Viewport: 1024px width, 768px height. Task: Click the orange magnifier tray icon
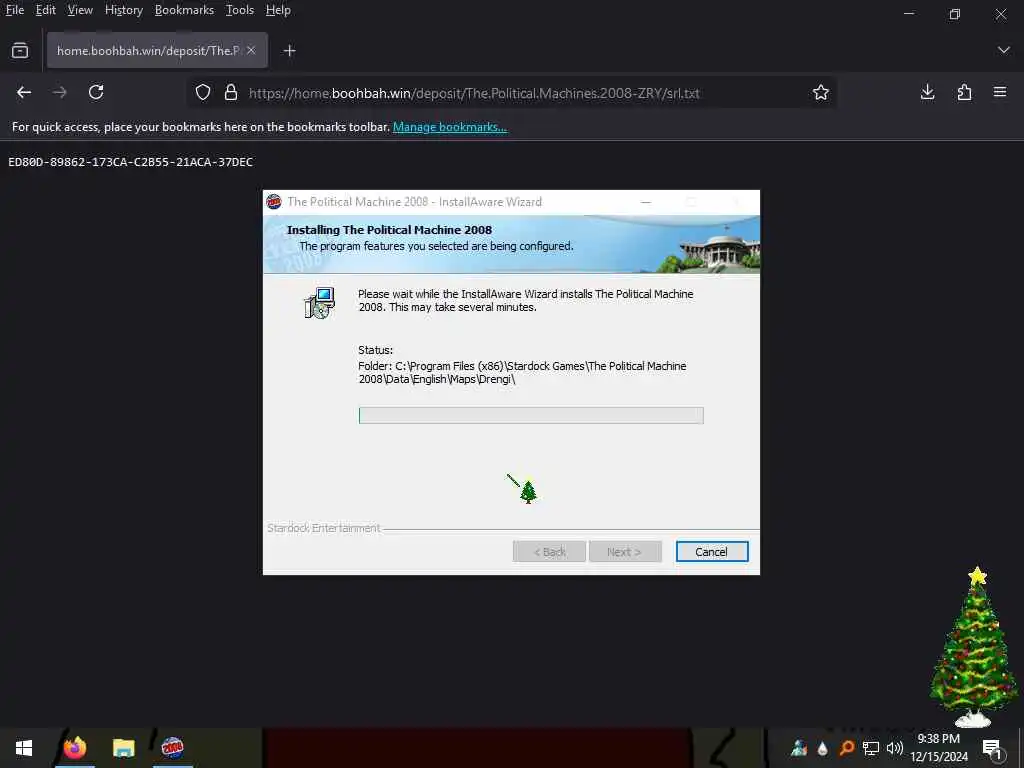tap(846, 748)
